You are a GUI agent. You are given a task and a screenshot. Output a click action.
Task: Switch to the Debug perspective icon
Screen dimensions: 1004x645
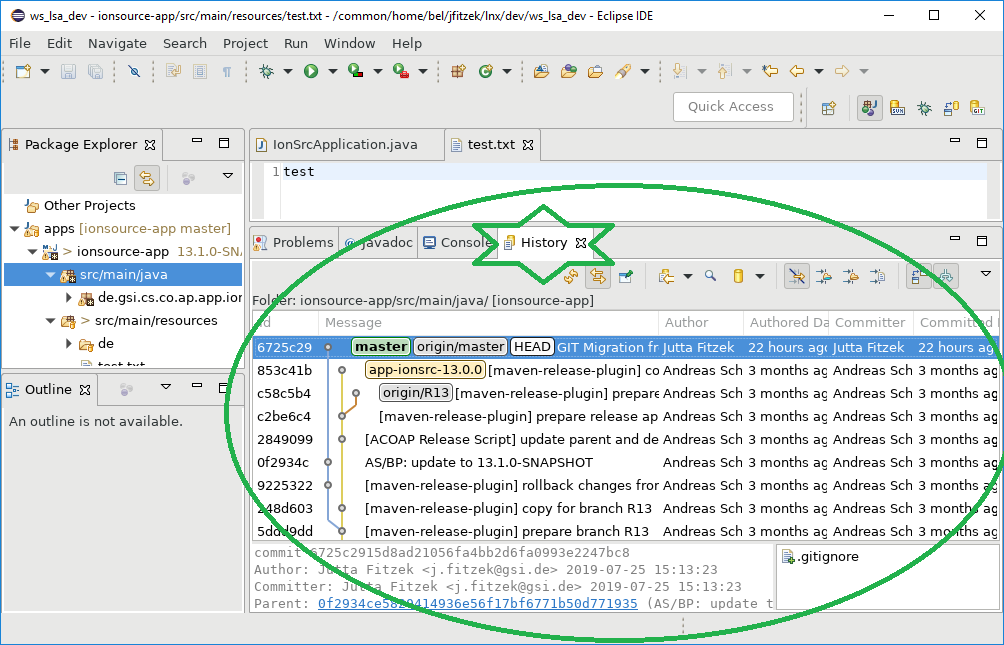[x=924, y=108]
